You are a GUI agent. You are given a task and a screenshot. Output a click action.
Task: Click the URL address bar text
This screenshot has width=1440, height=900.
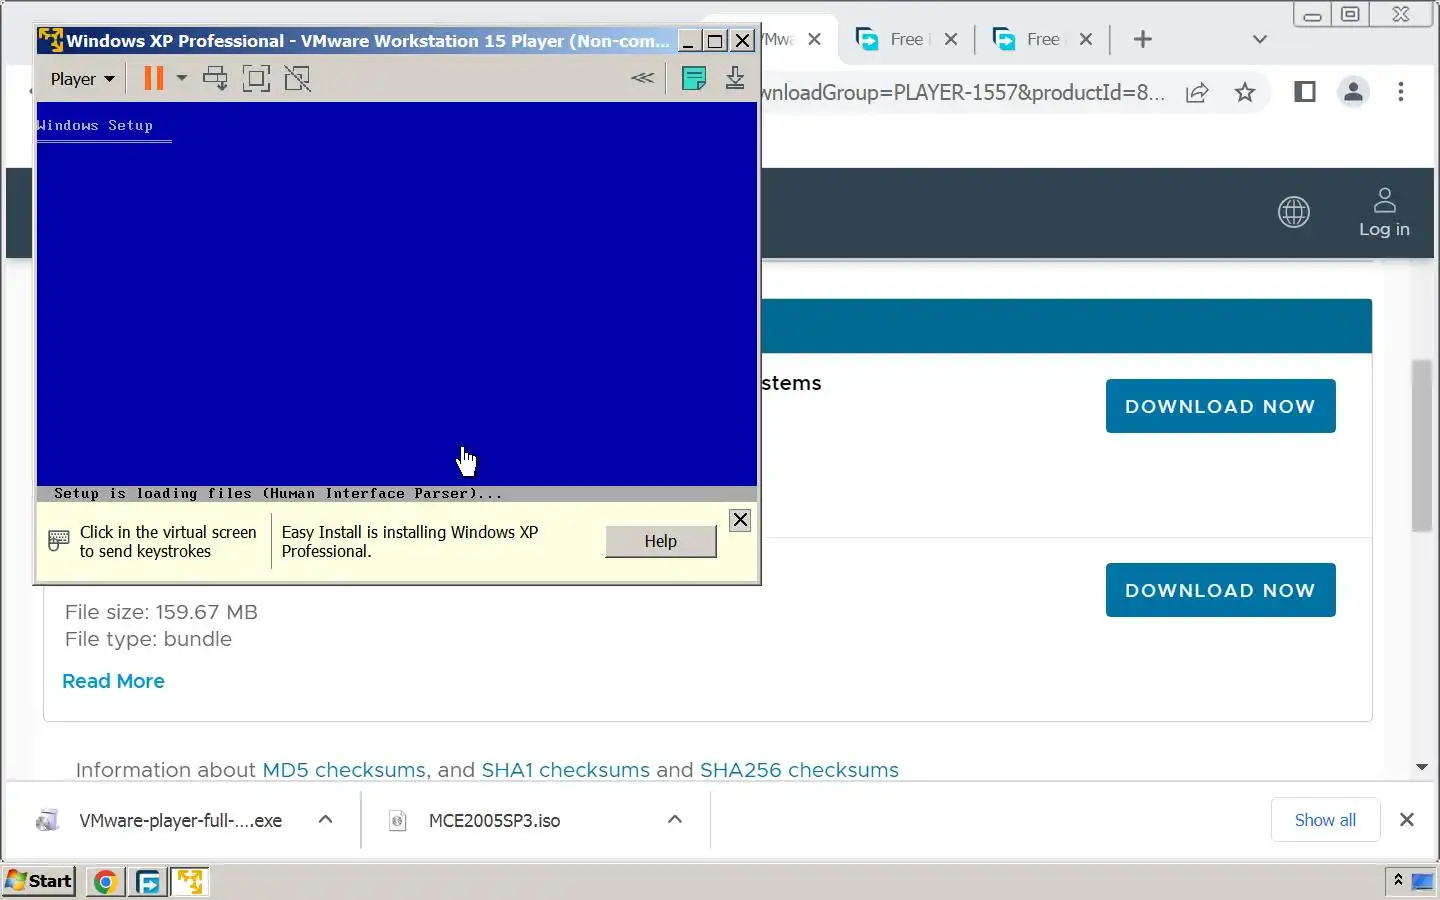(x=962, y=93)
